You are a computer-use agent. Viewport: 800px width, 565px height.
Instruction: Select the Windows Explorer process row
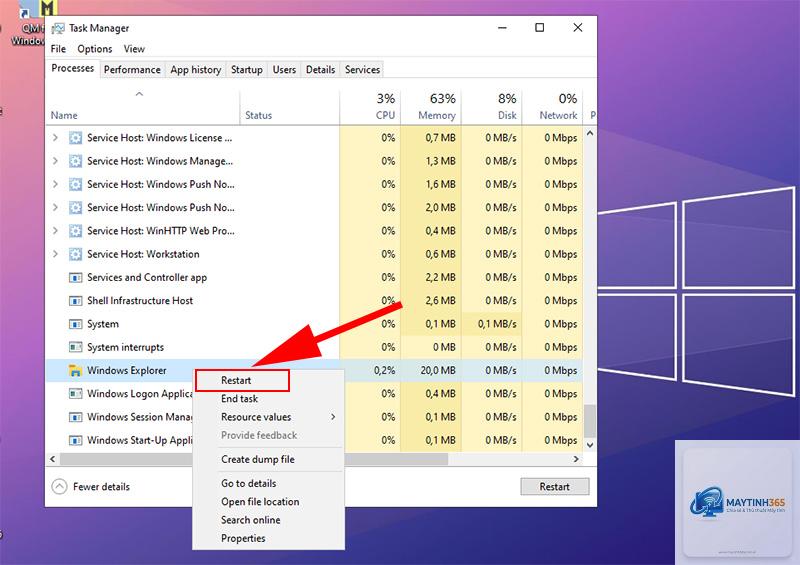tap(314, 371)
